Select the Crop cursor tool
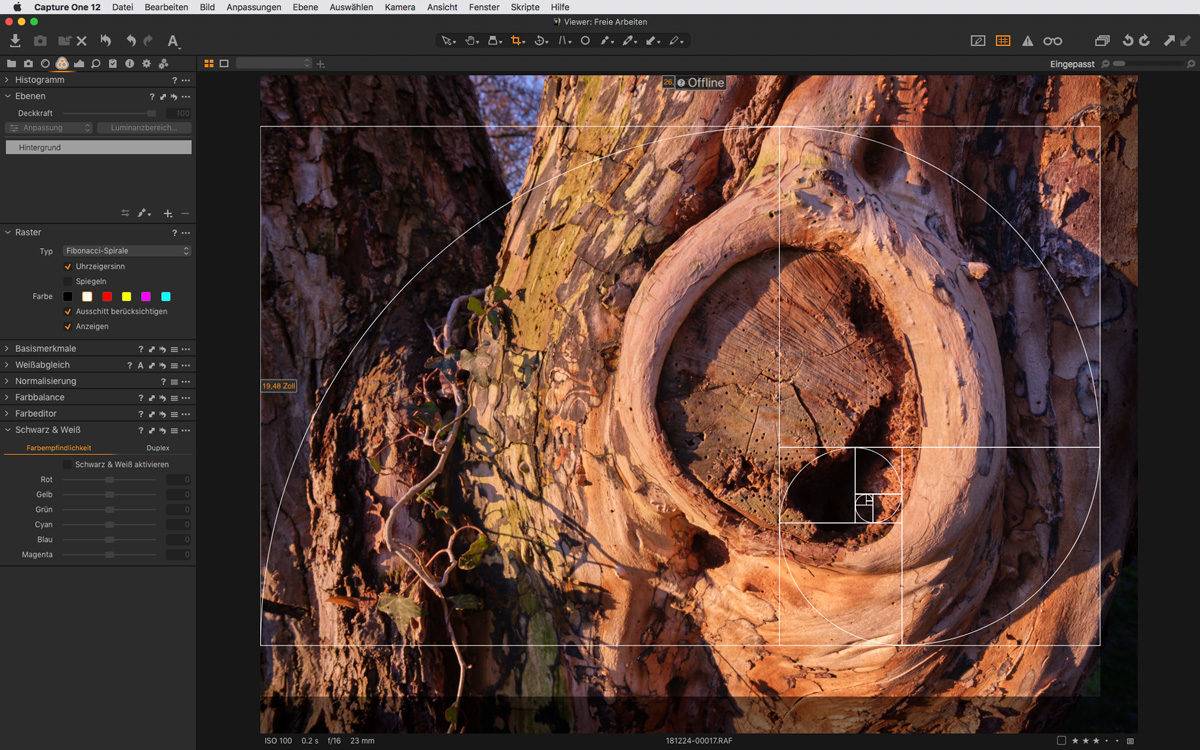The image size is (1200, 750). point(518,41)
